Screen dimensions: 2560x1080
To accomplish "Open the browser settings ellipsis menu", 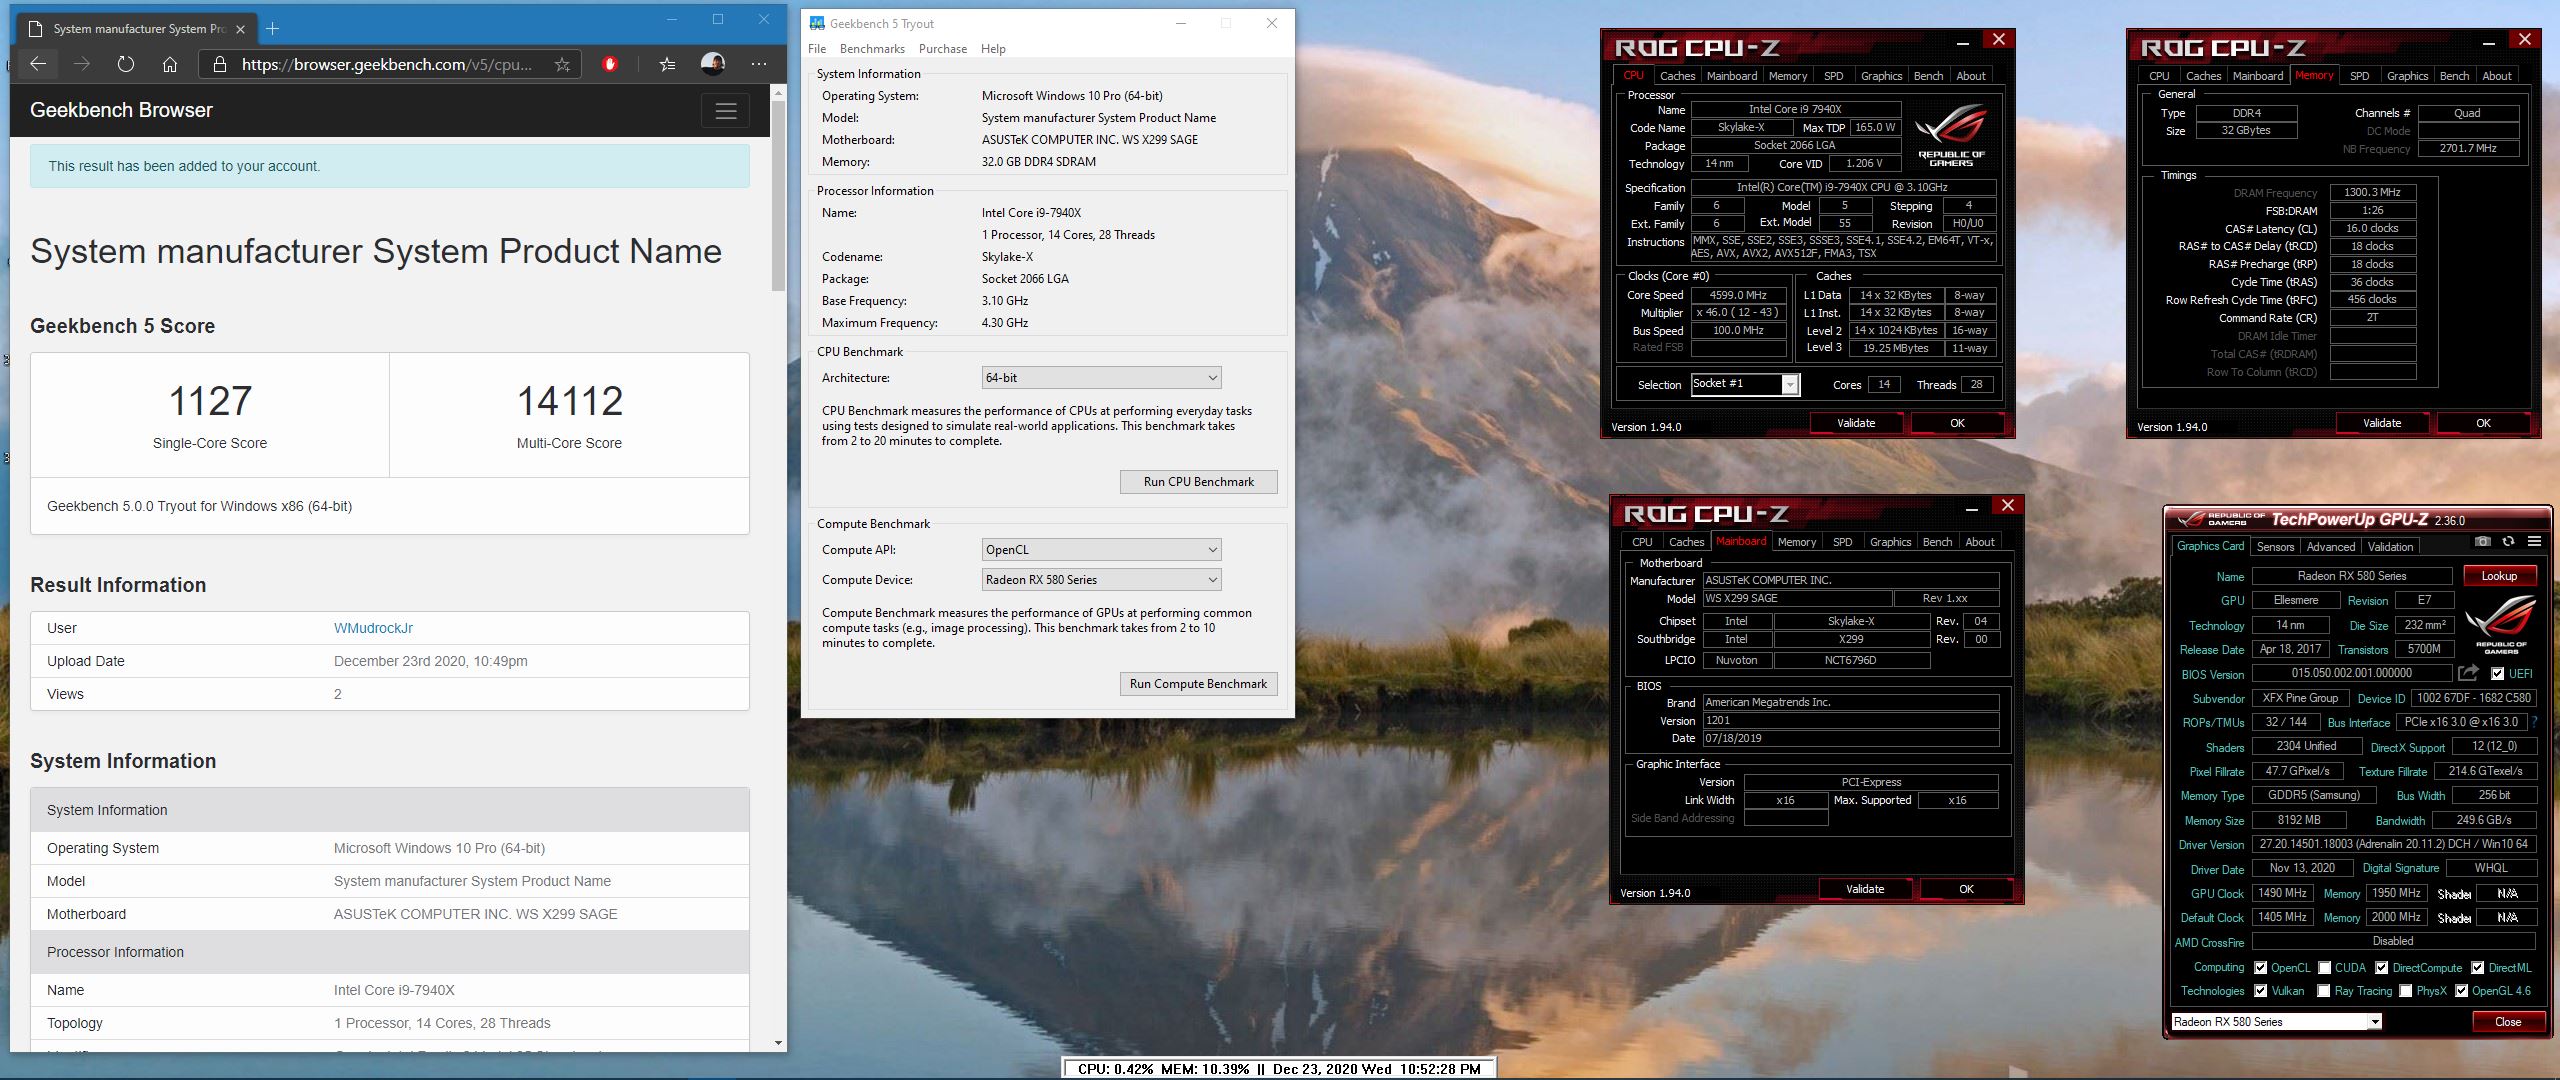I will [759, 64].
